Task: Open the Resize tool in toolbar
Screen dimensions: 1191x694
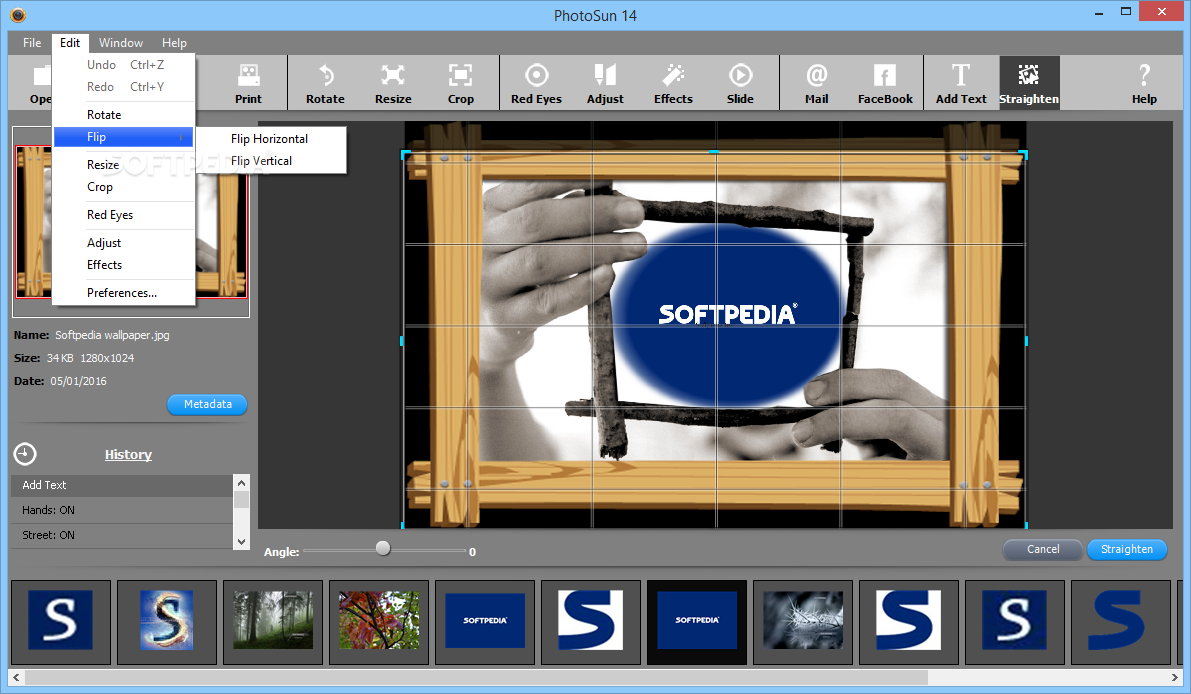Action: 393,84
